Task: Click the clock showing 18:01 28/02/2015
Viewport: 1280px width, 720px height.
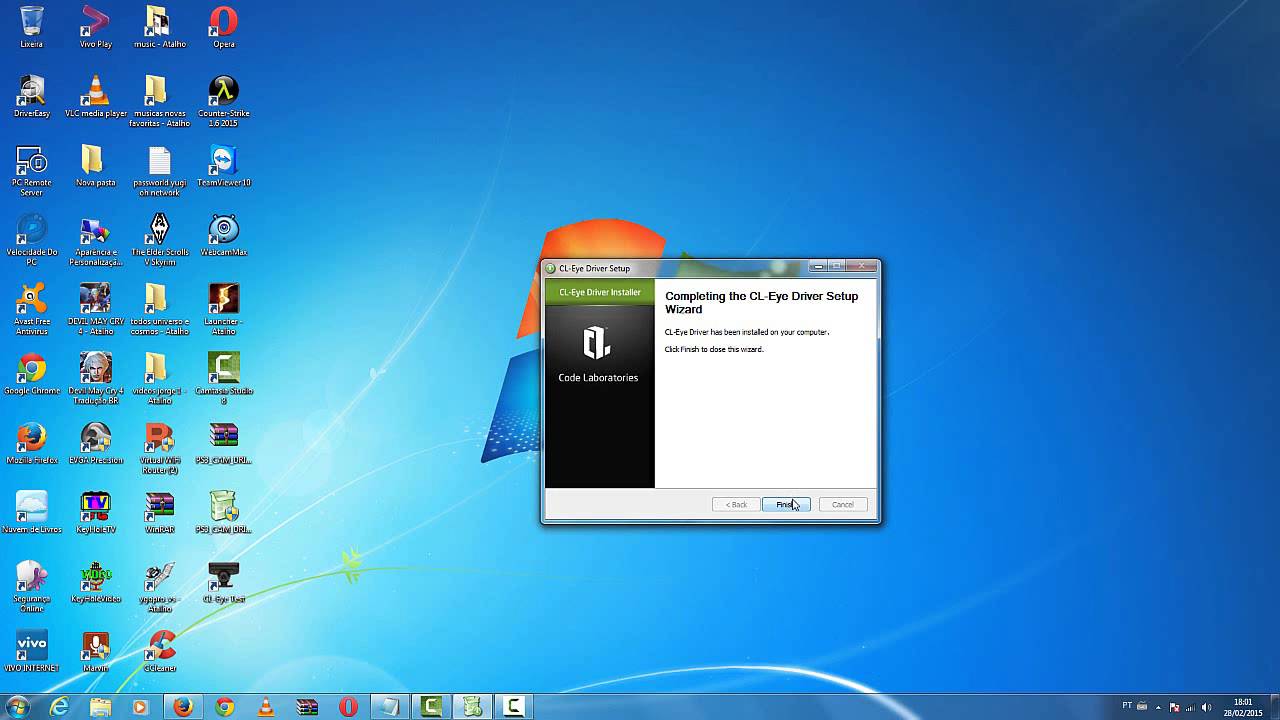Action: (x=1242, y=707)
